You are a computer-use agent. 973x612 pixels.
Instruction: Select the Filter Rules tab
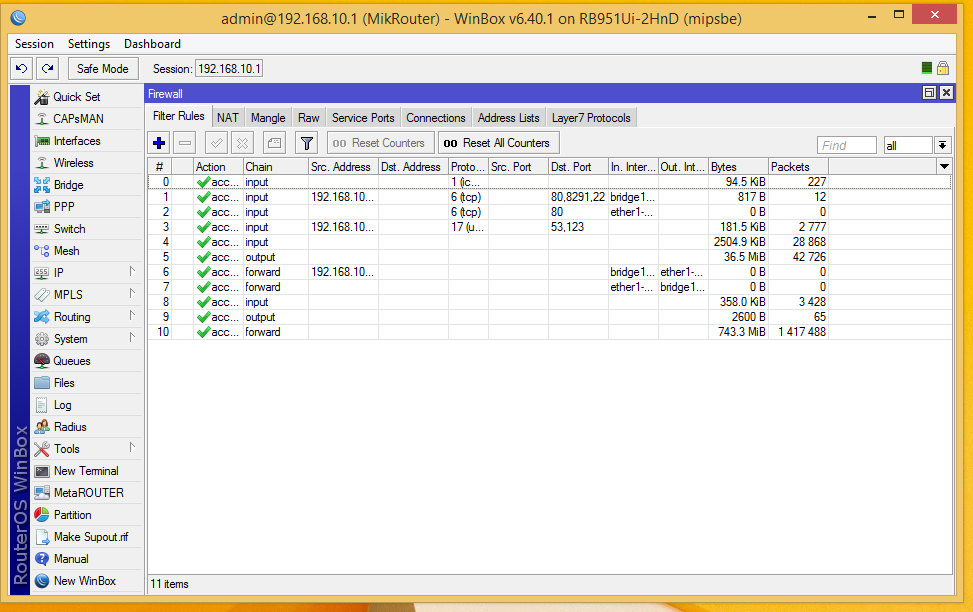(x=179, y=116)
